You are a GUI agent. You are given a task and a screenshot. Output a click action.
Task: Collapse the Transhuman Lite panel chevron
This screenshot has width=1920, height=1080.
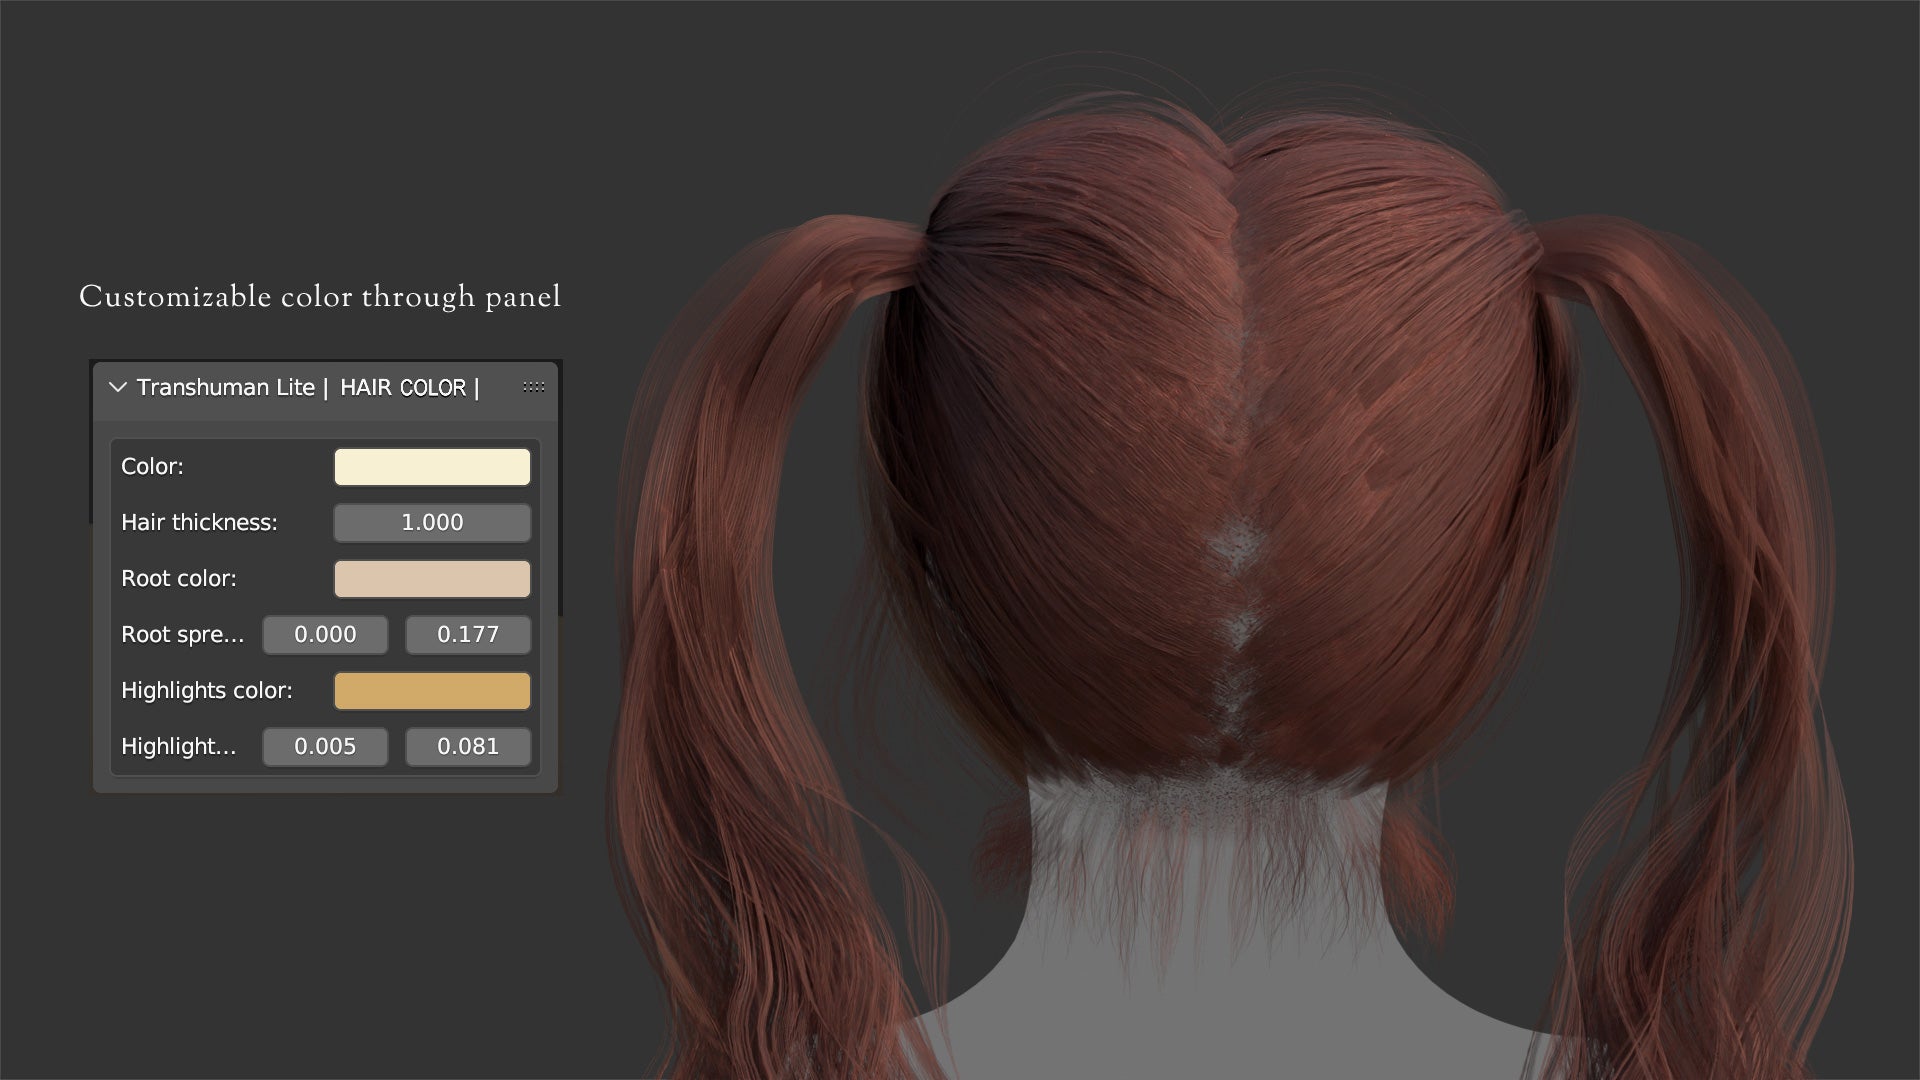(x=117, y=387)
